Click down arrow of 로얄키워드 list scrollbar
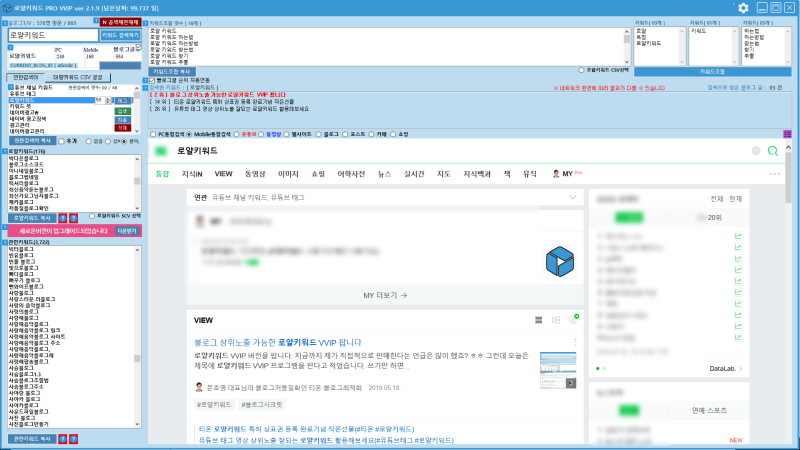Image resolution: width=800 pixels, height=450 pixels. pyautogui.click(x=137, y=208)
